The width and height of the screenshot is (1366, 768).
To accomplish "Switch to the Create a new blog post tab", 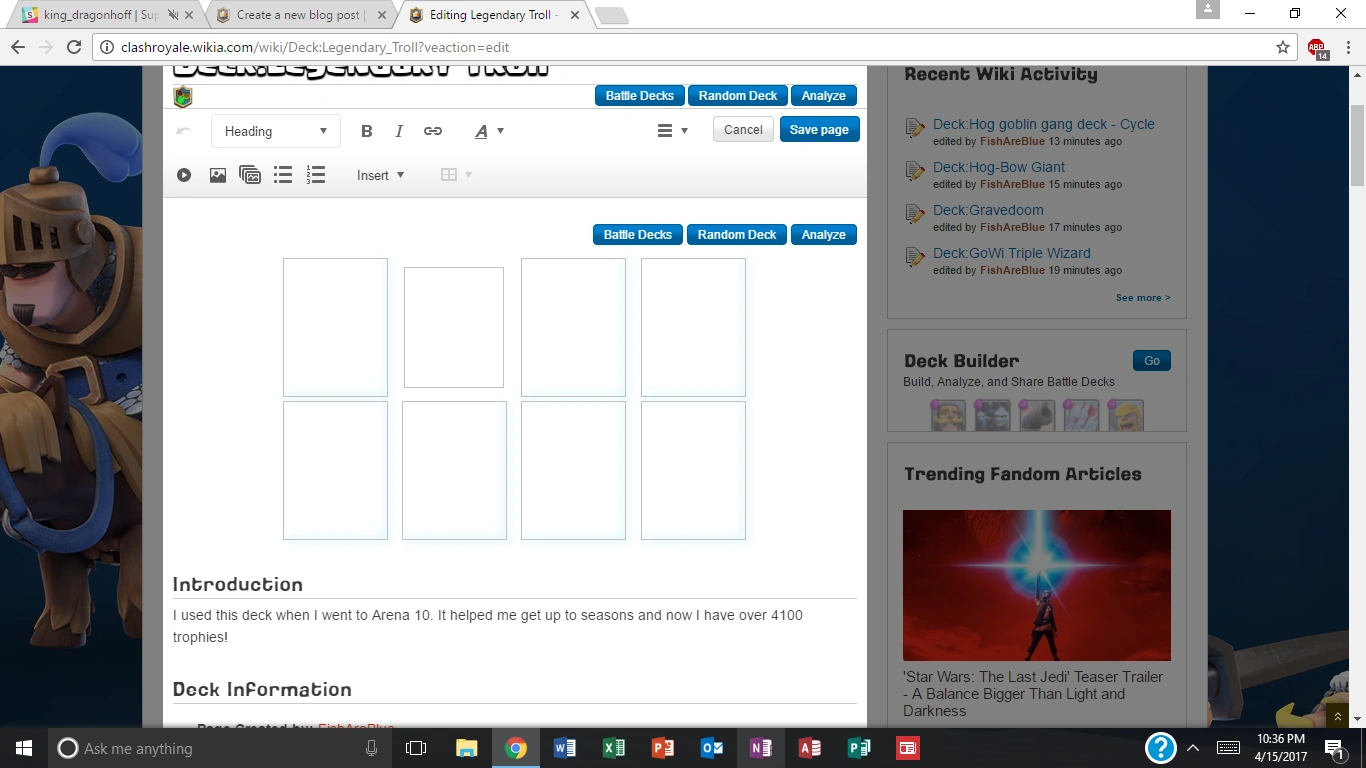I will (x=300, y=15).
